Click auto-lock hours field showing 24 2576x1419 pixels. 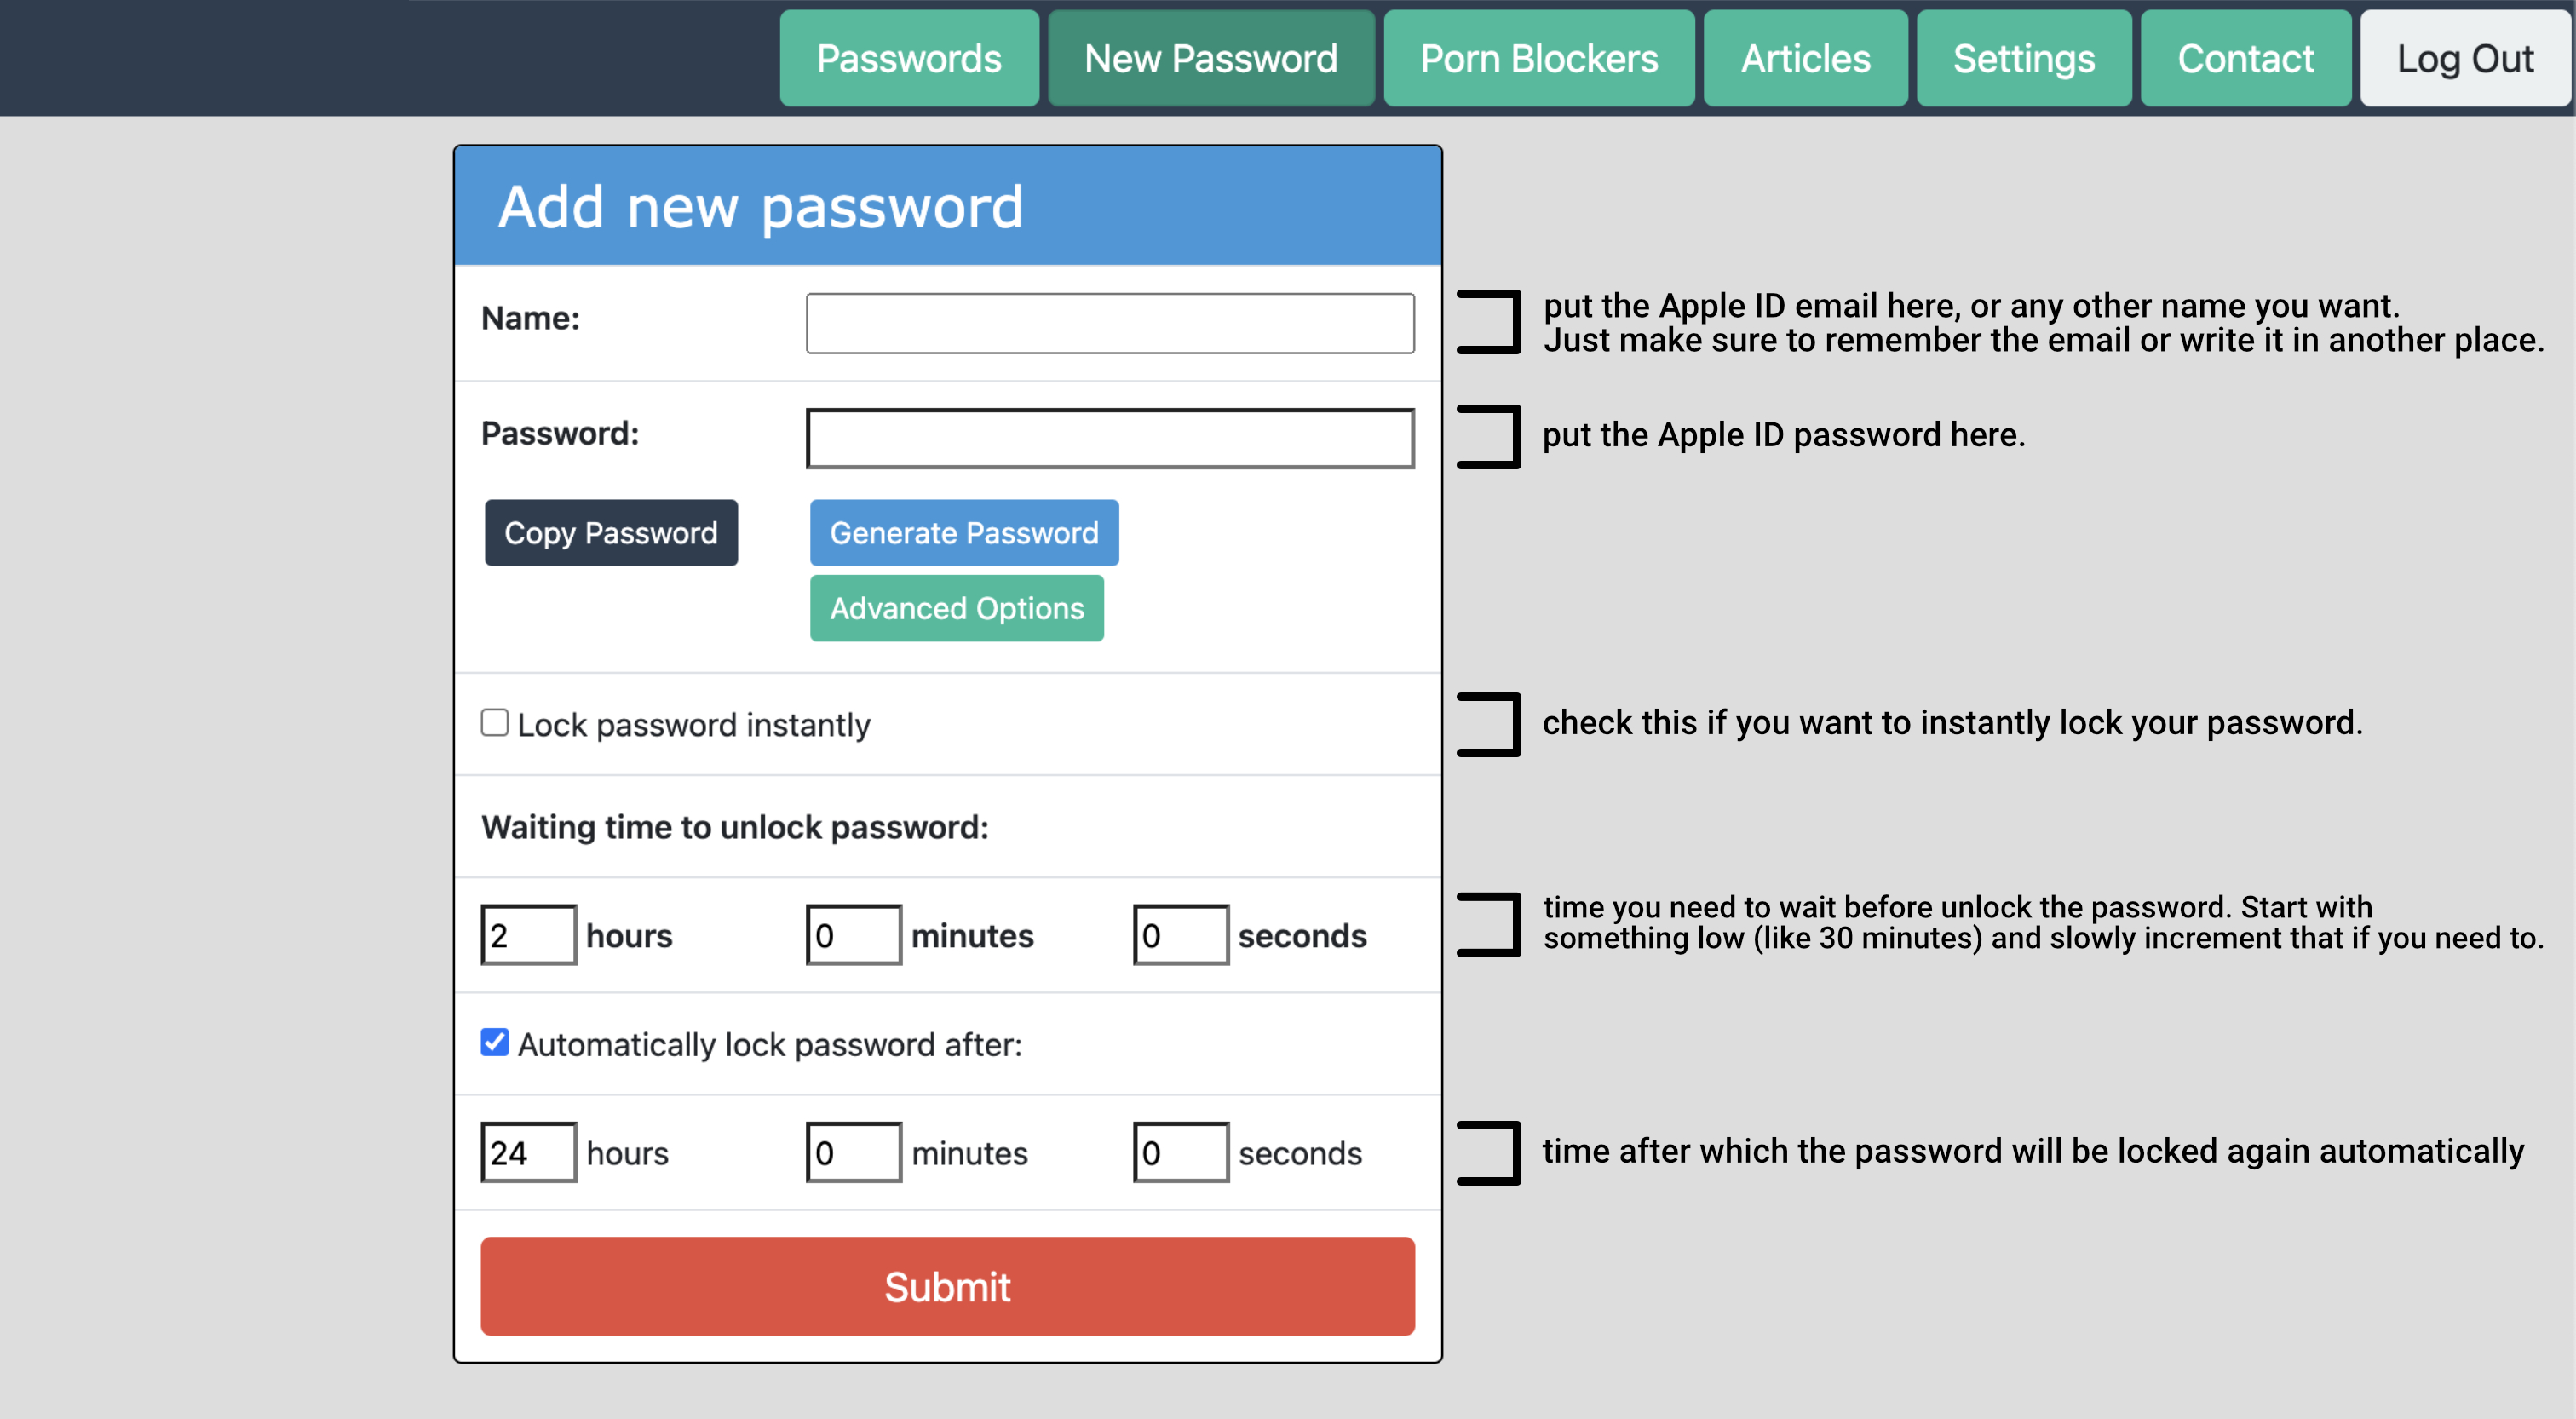click(x=528, y=1153)
